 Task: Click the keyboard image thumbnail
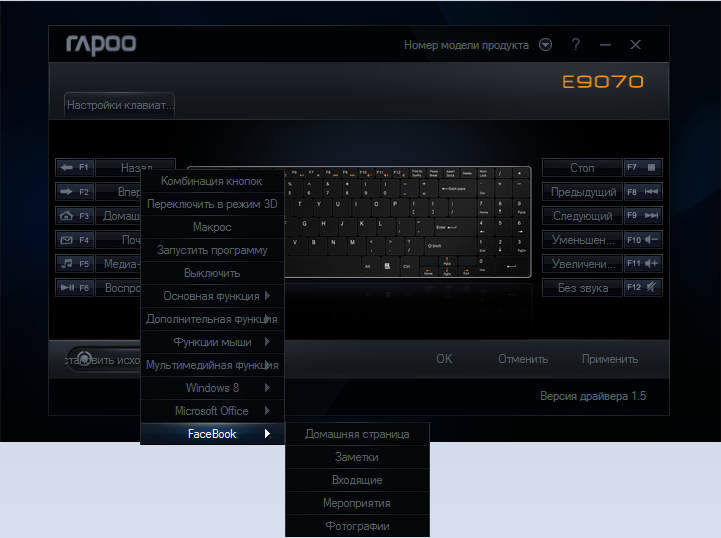click(407, 223)
